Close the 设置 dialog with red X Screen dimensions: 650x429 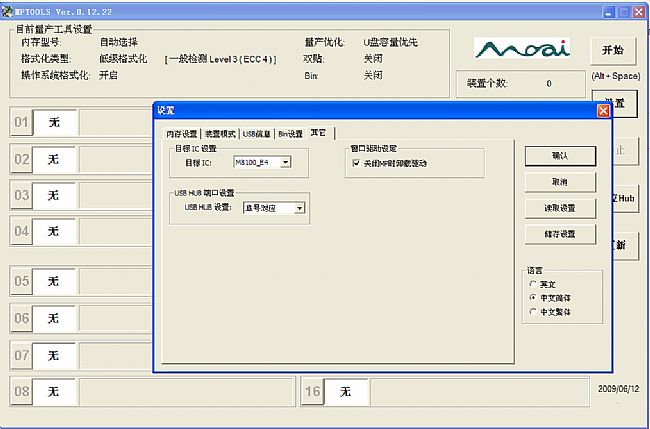[x=603, y=111]
